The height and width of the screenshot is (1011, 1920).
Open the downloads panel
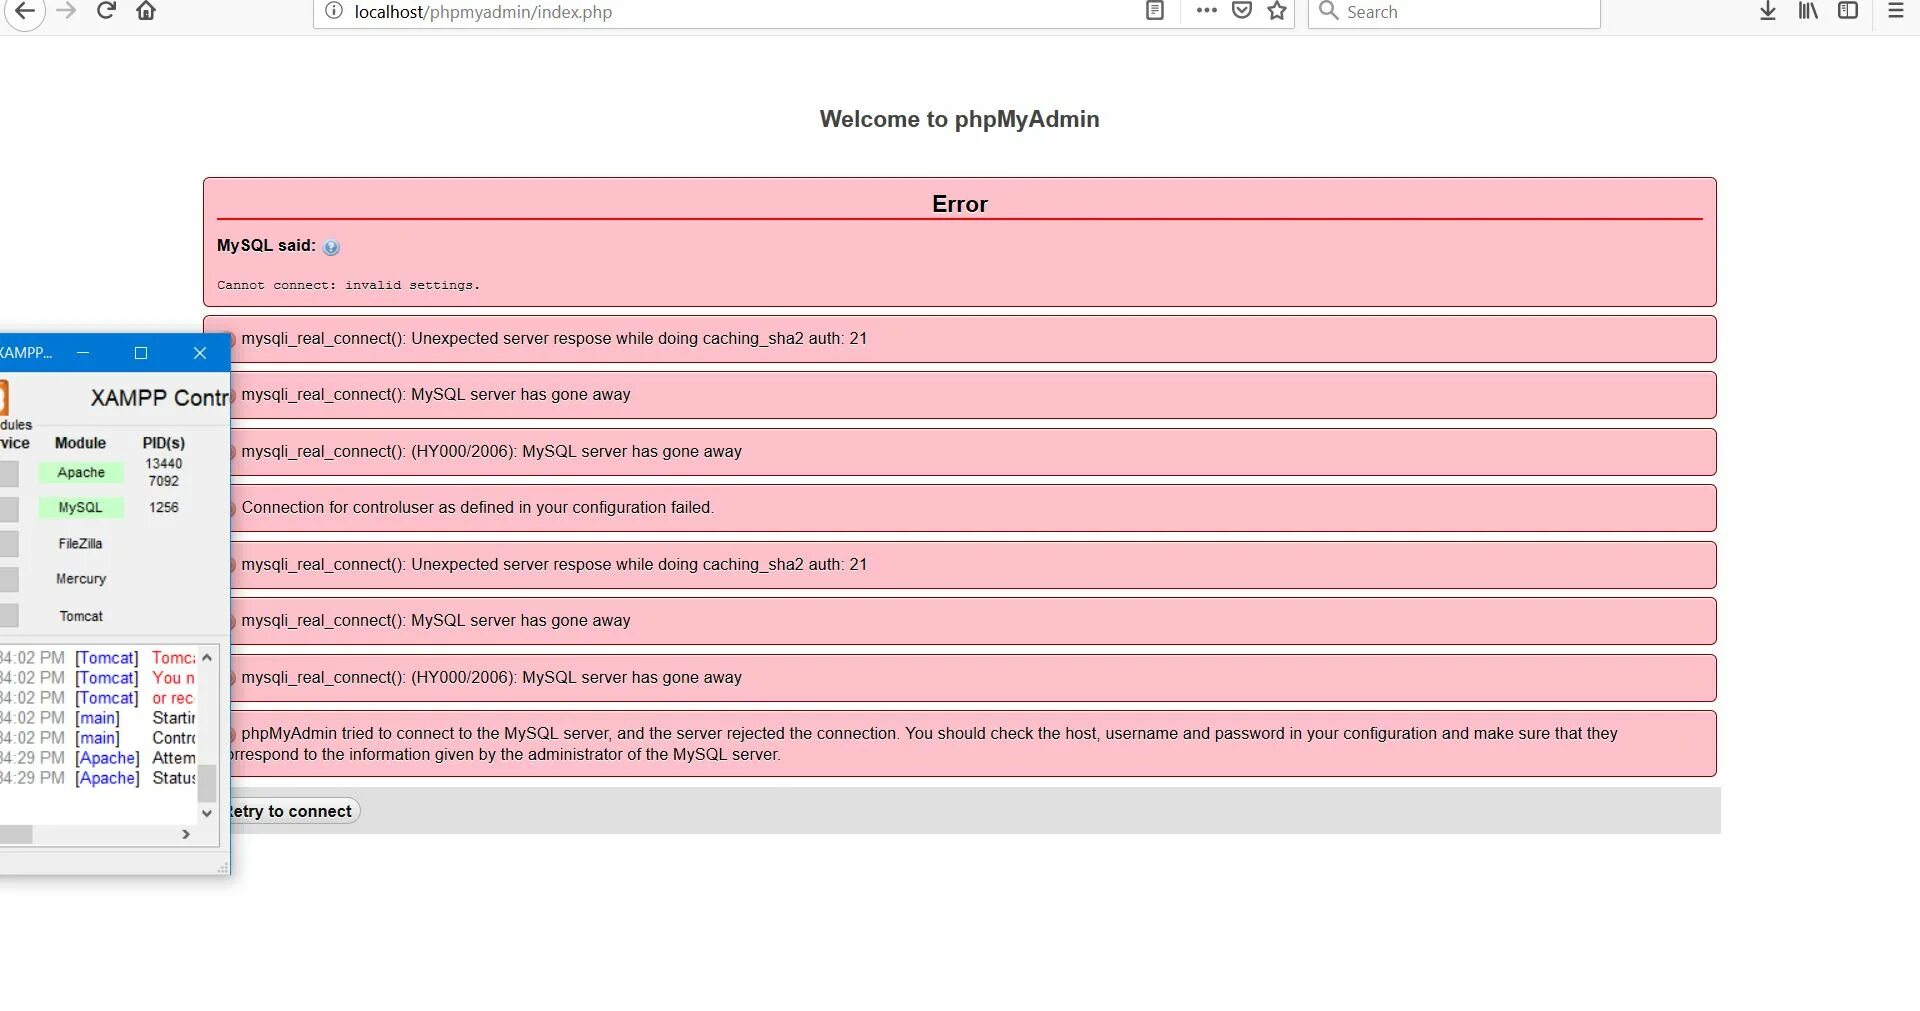coord(1768,11)
